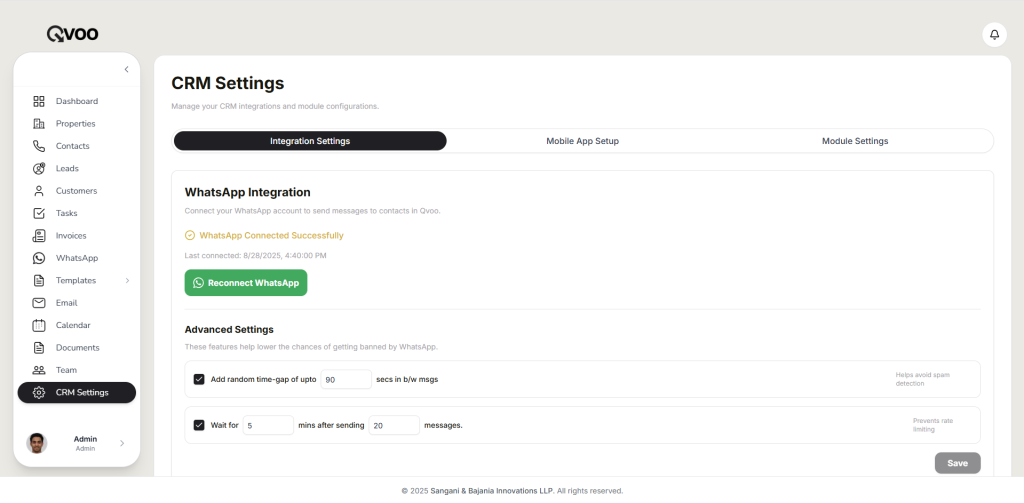Image resolution: width=1024 pixels, height=503 pixels.
Task: Open the Admin profile menu chevron
Action: point(122,443)
